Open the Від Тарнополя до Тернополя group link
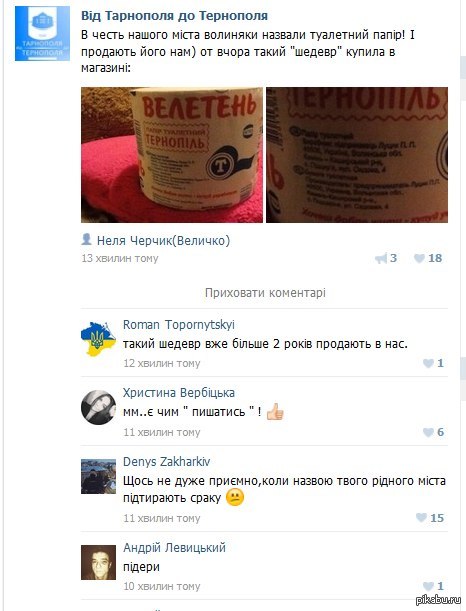Screen dimensions: 466x611 [175, 16]
